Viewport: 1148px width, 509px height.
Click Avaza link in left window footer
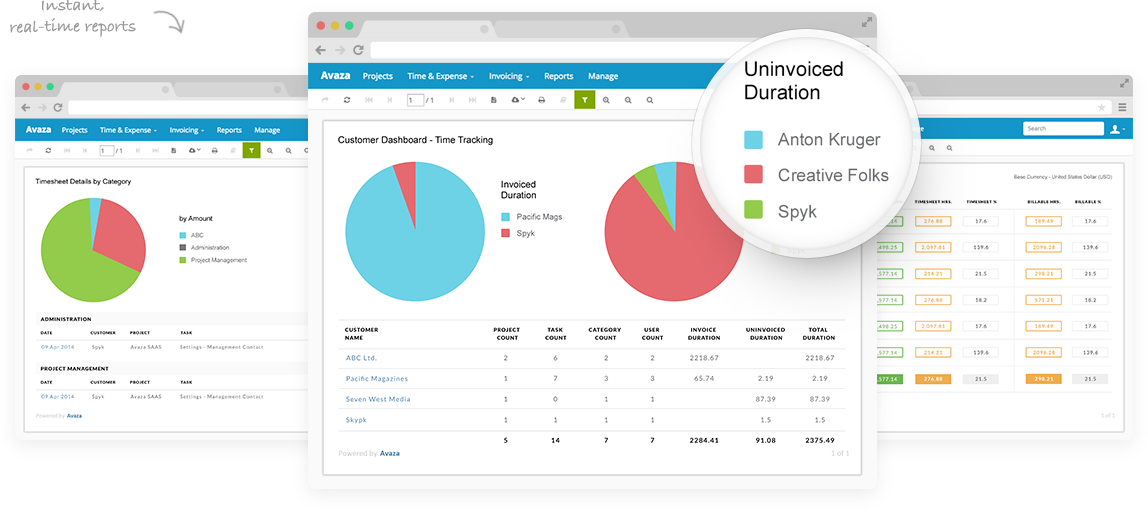tap(75, 415)
